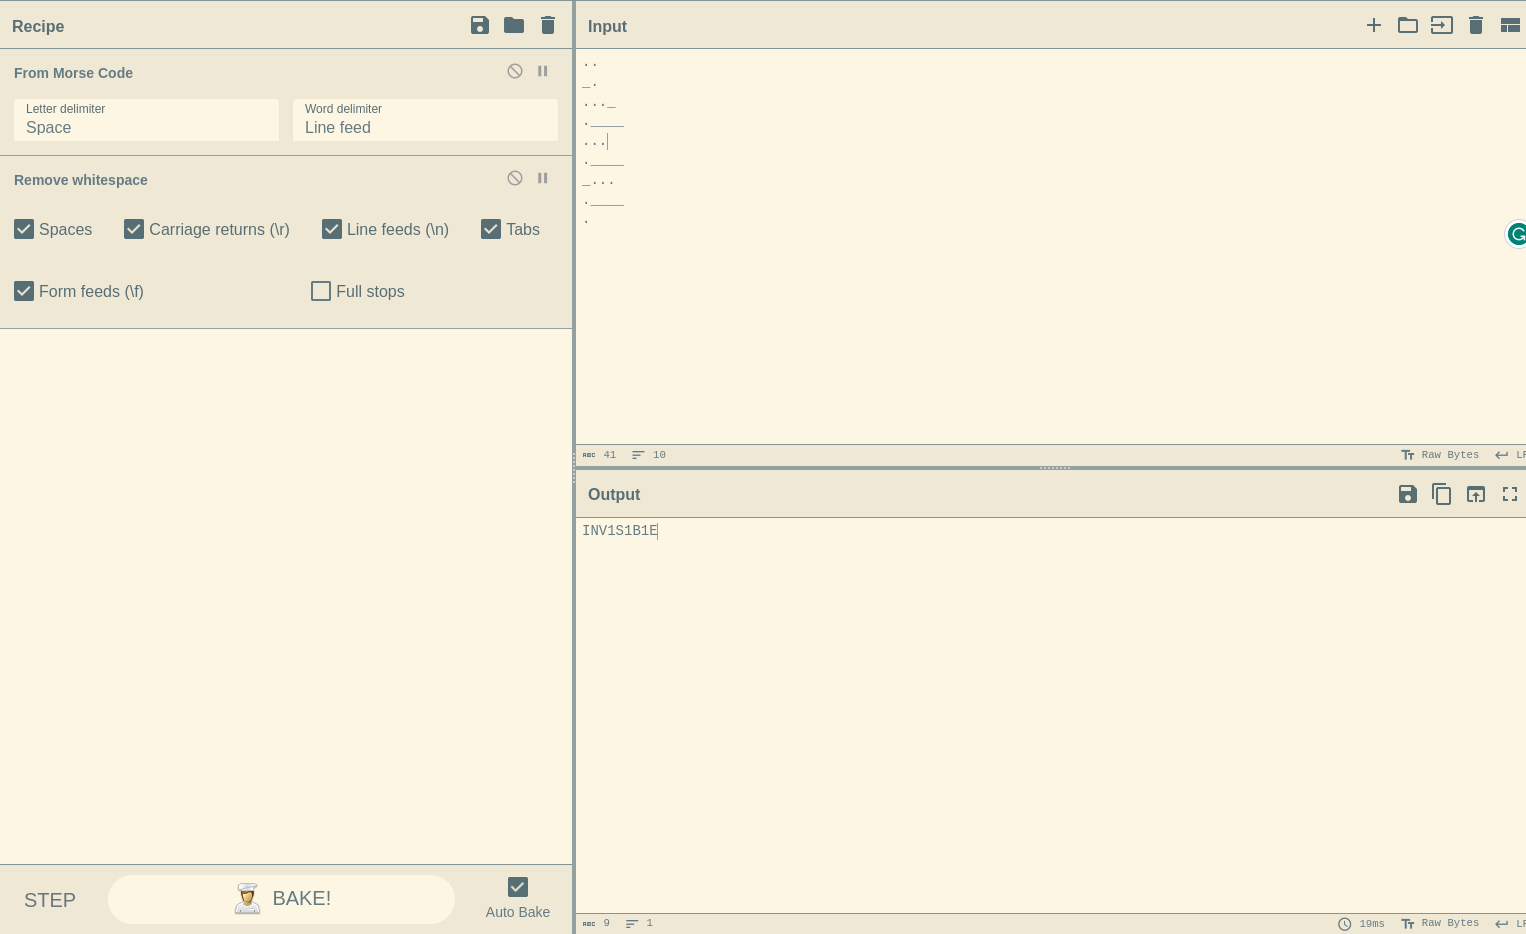1526x934 pixels.
Task: Toggle the Auto Bake checkbox
Action: (x=518, y=887)
